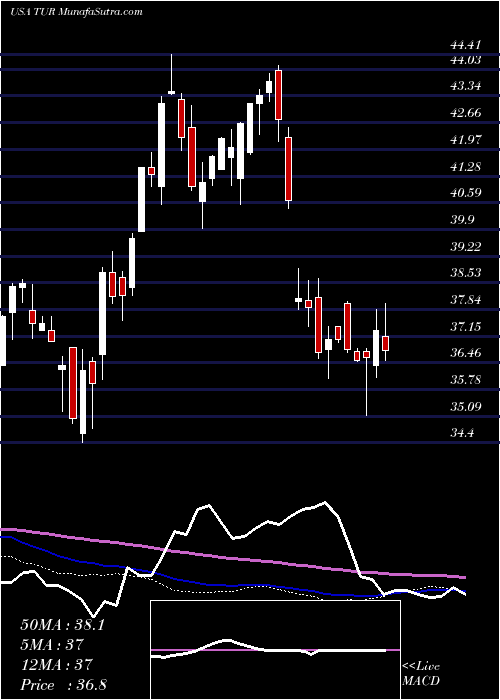Click the 44.03 price label
The height and width of the screenshot is (700, 500).
click(466, 59)
